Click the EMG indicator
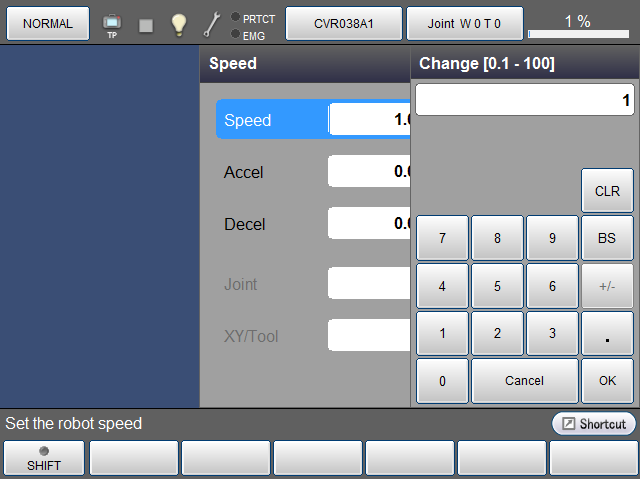Viewport: 640px width, 479px height. (x=248, y=35)
